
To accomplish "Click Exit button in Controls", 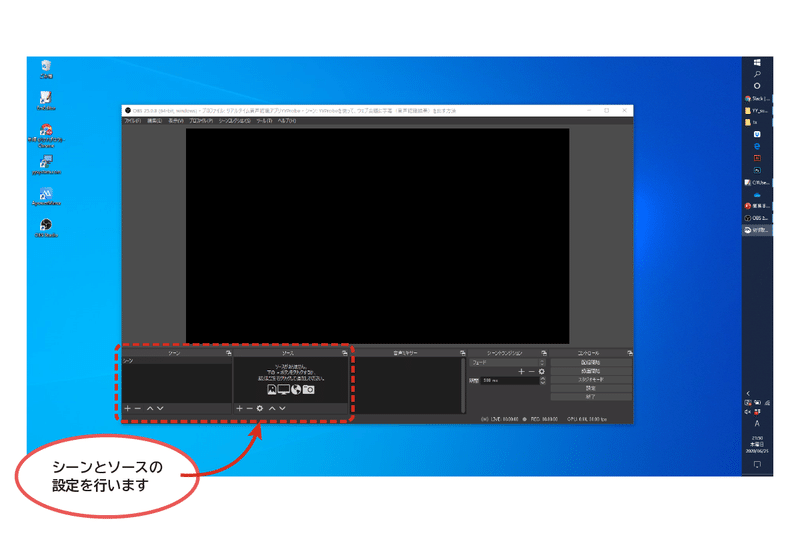I will [x=591, y=397].
